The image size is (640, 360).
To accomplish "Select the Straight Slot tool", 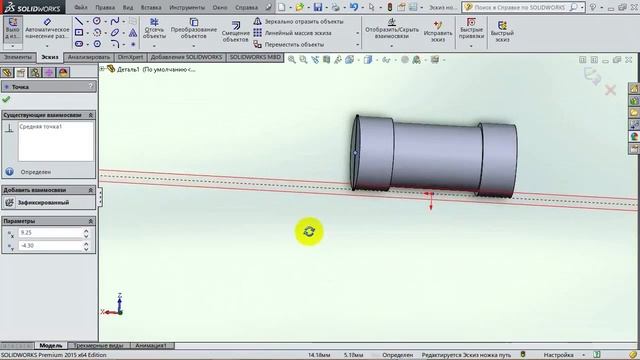I will (79, 44).
